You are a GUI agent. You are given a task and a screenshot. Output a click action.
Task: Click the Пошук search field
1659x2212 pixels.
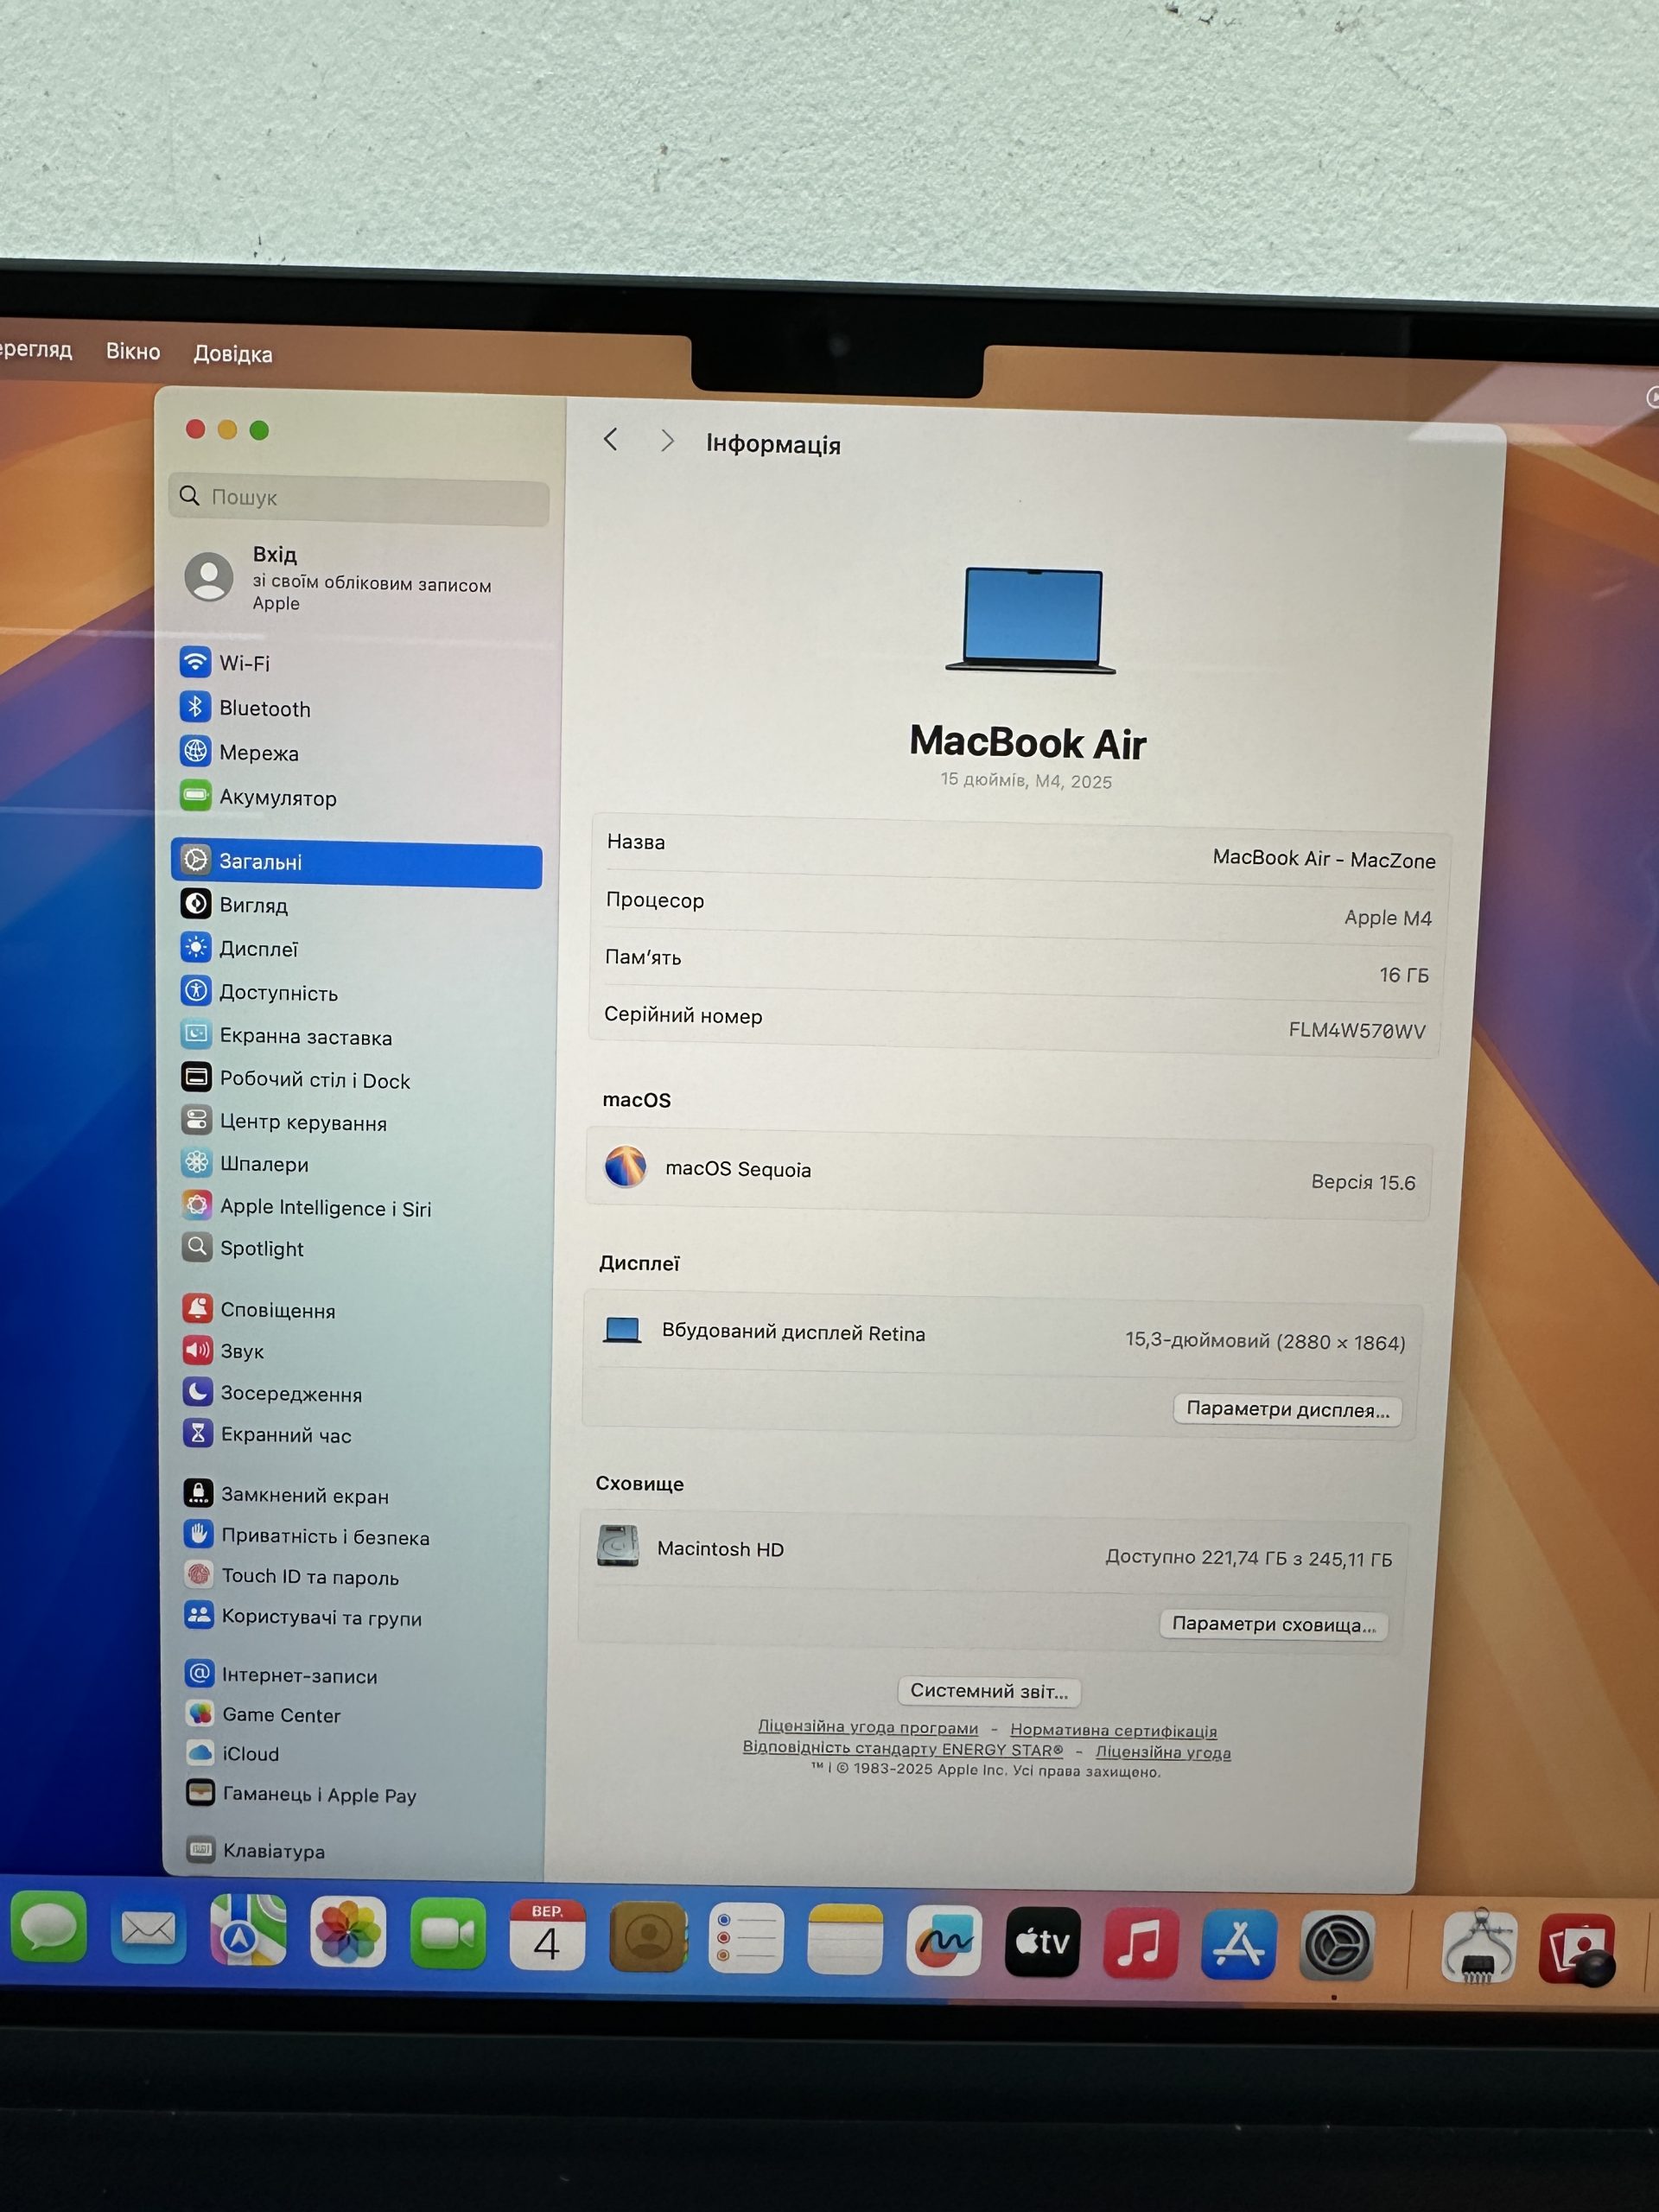[x=358, y=498]
